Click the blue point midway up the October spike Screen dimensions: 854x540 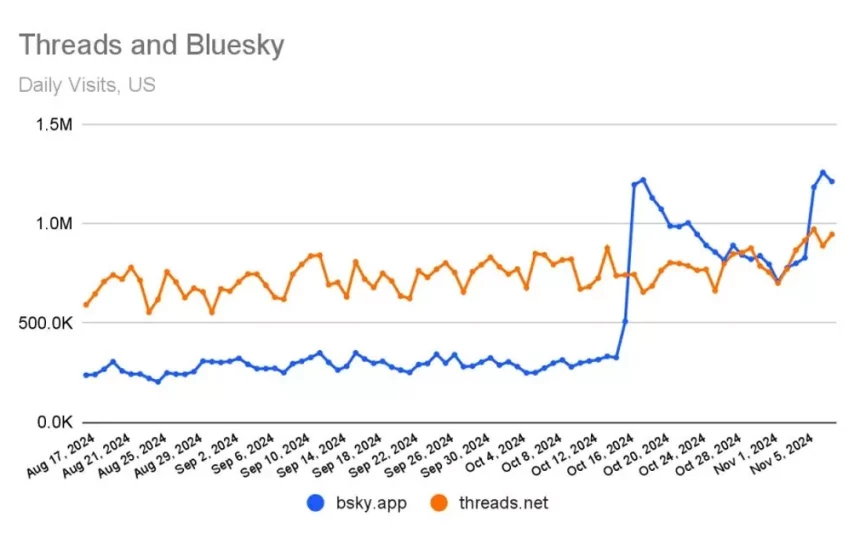click(625, 321)
